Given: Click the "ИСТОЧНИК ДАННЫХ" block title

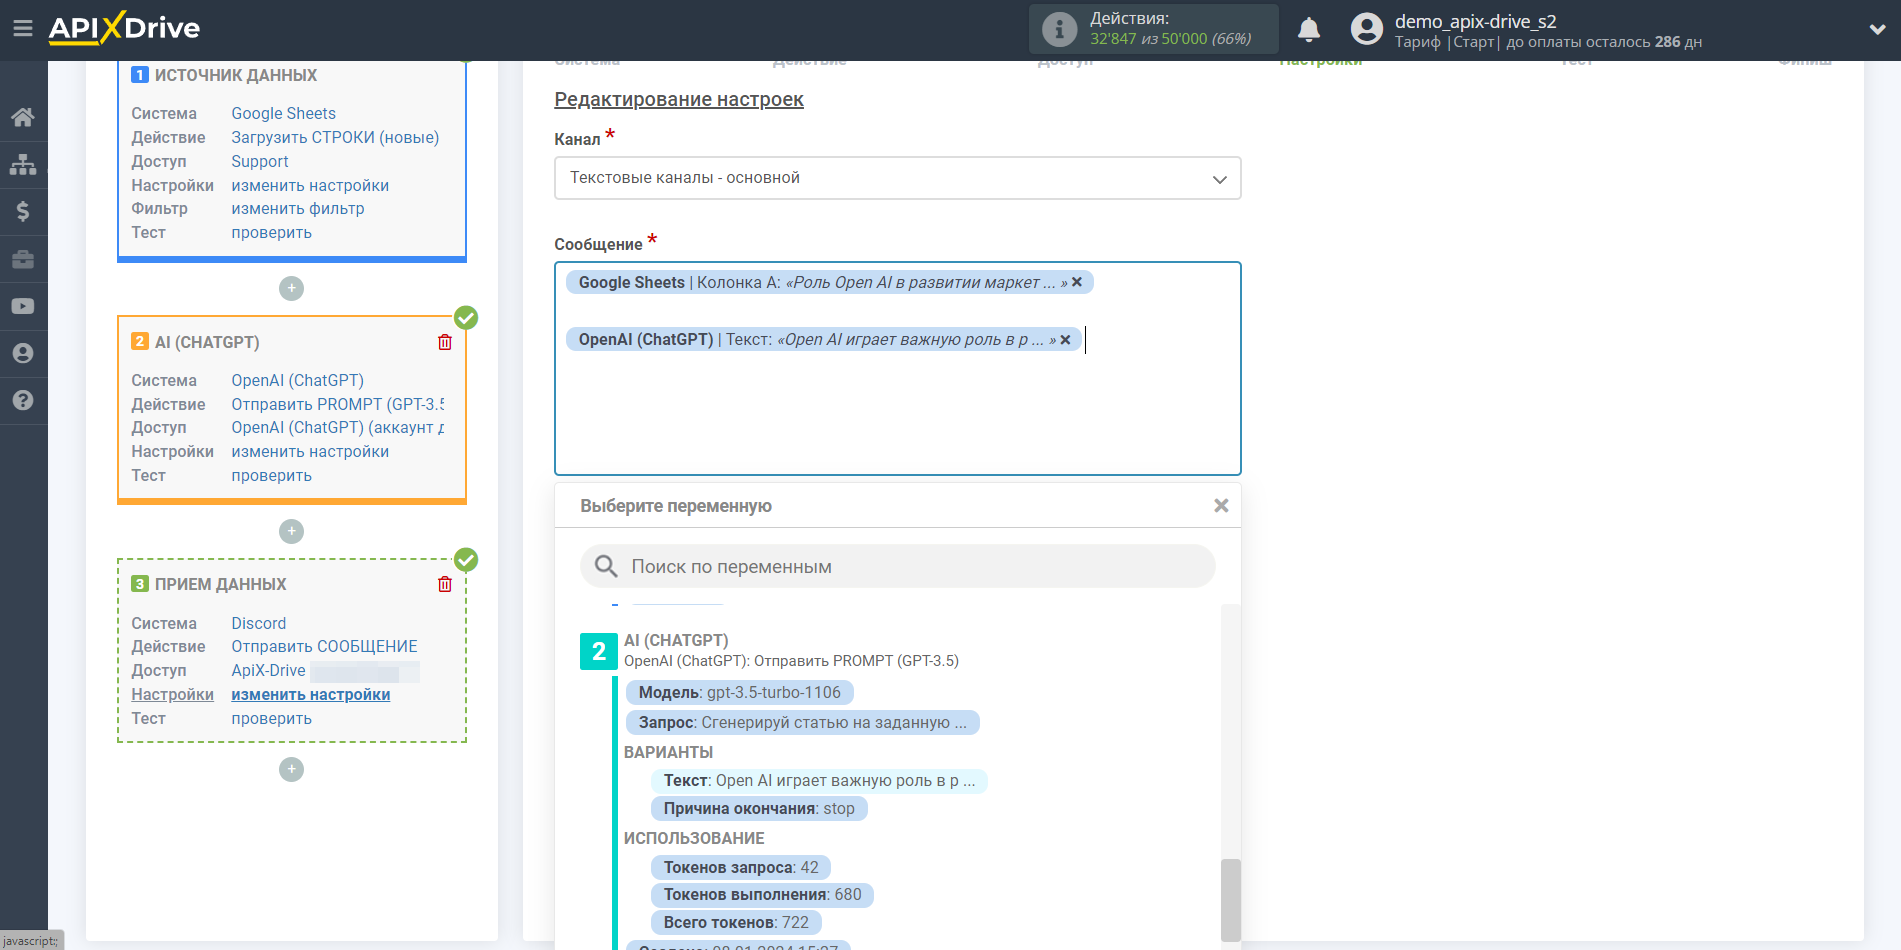Looking at the screenshot, I should [235, 75].
